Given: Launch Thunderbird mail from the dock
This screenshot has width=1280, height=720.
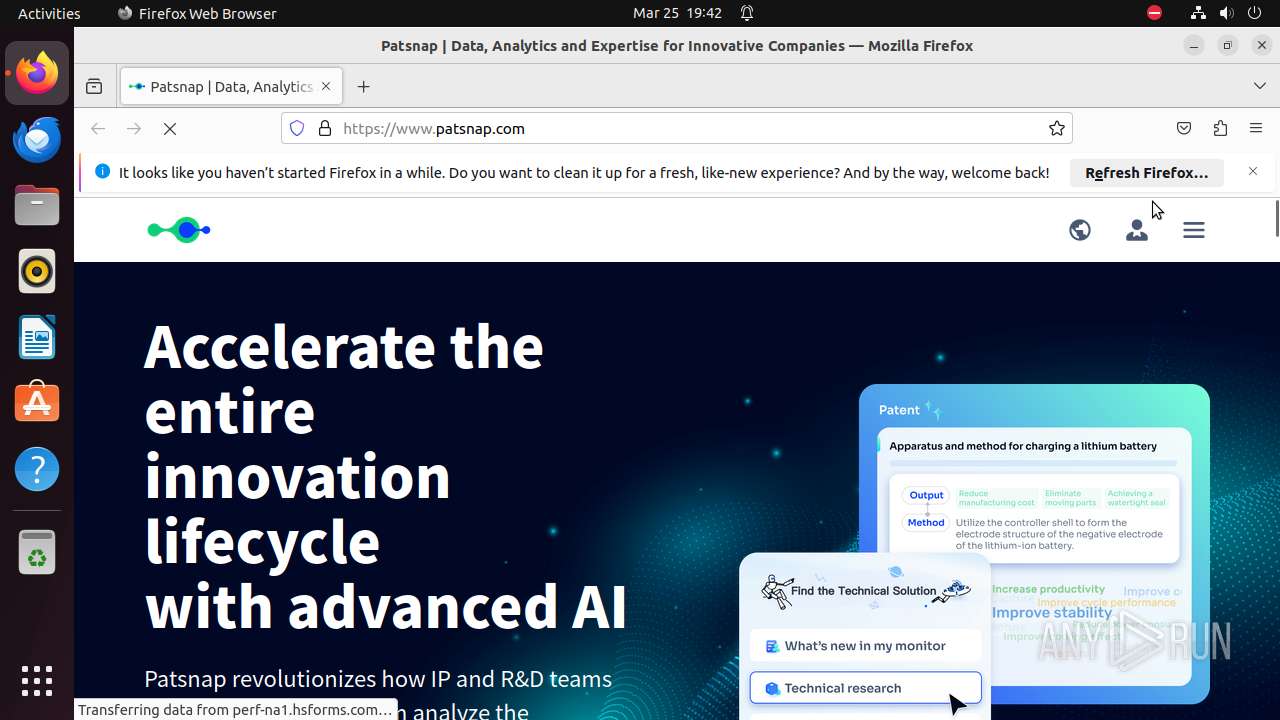Looking at the screenshot, I should click(37, 139).
